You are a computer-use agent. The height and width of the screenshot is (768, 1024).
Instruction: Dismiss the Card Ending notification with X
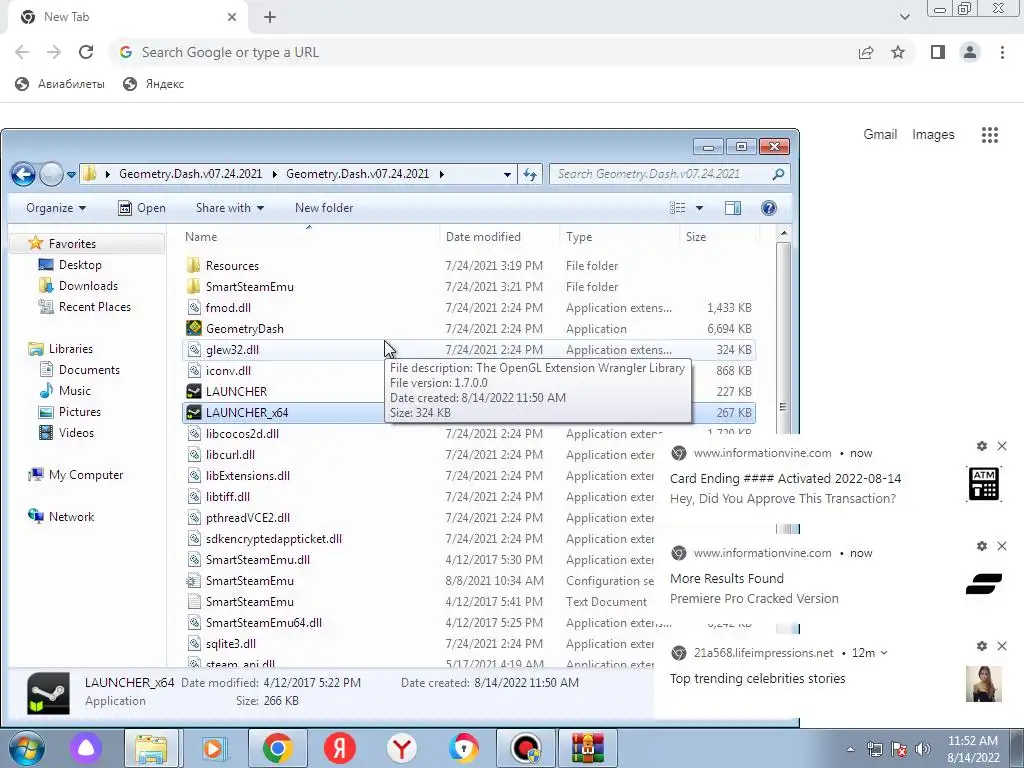tap(1002, 446)
